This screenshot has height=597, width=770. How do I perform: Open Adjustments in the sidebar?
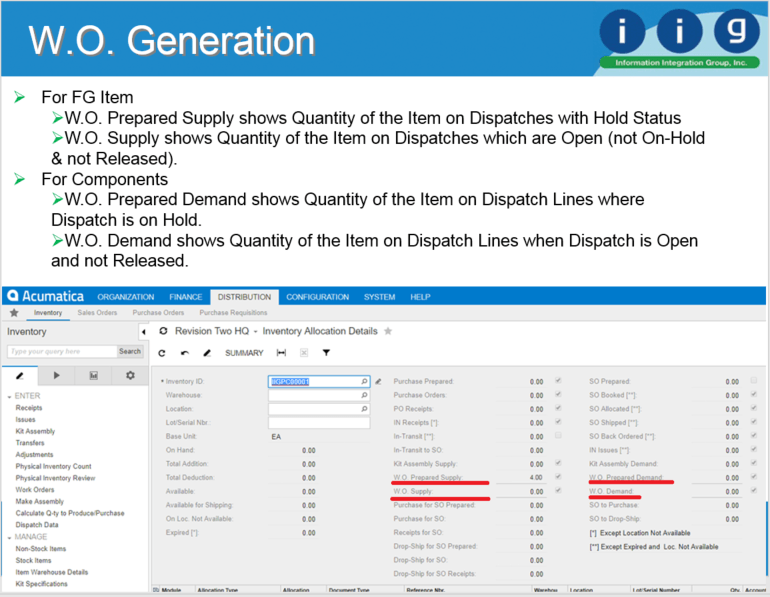[34, 455]
